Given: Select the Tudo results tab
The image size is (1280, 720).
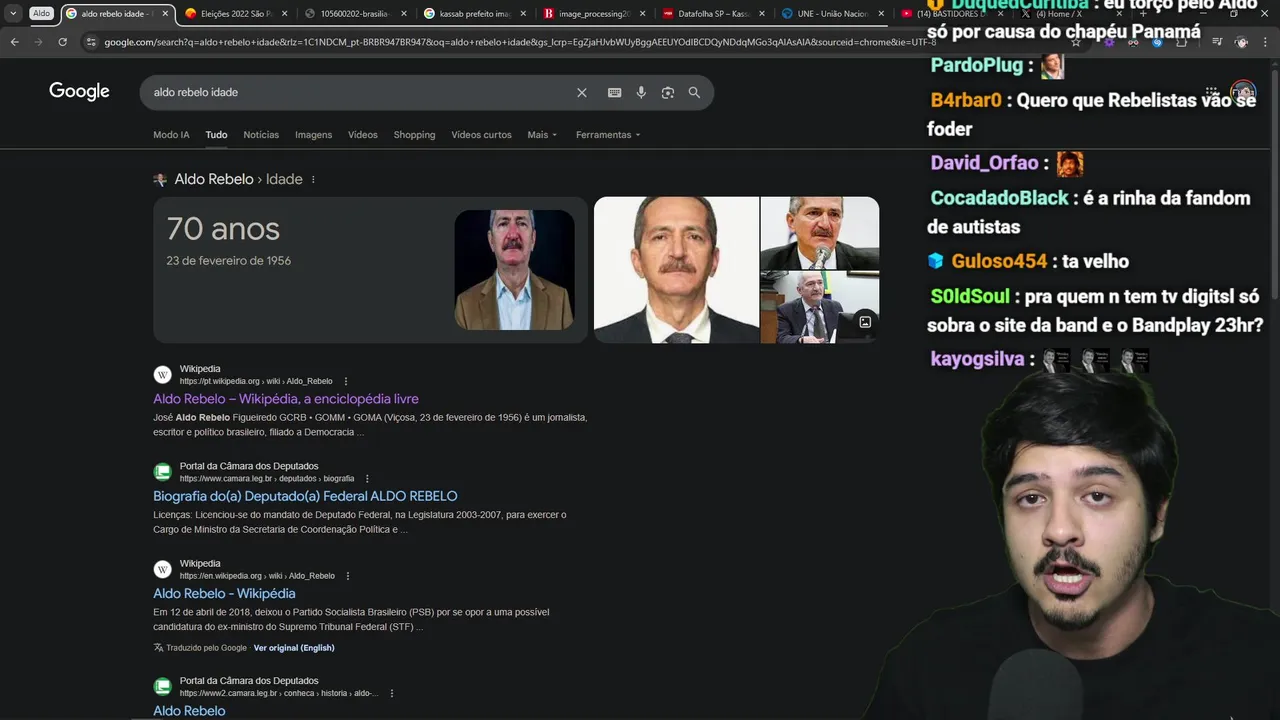Looking at the screenshot, I should (x=216, y=135).
